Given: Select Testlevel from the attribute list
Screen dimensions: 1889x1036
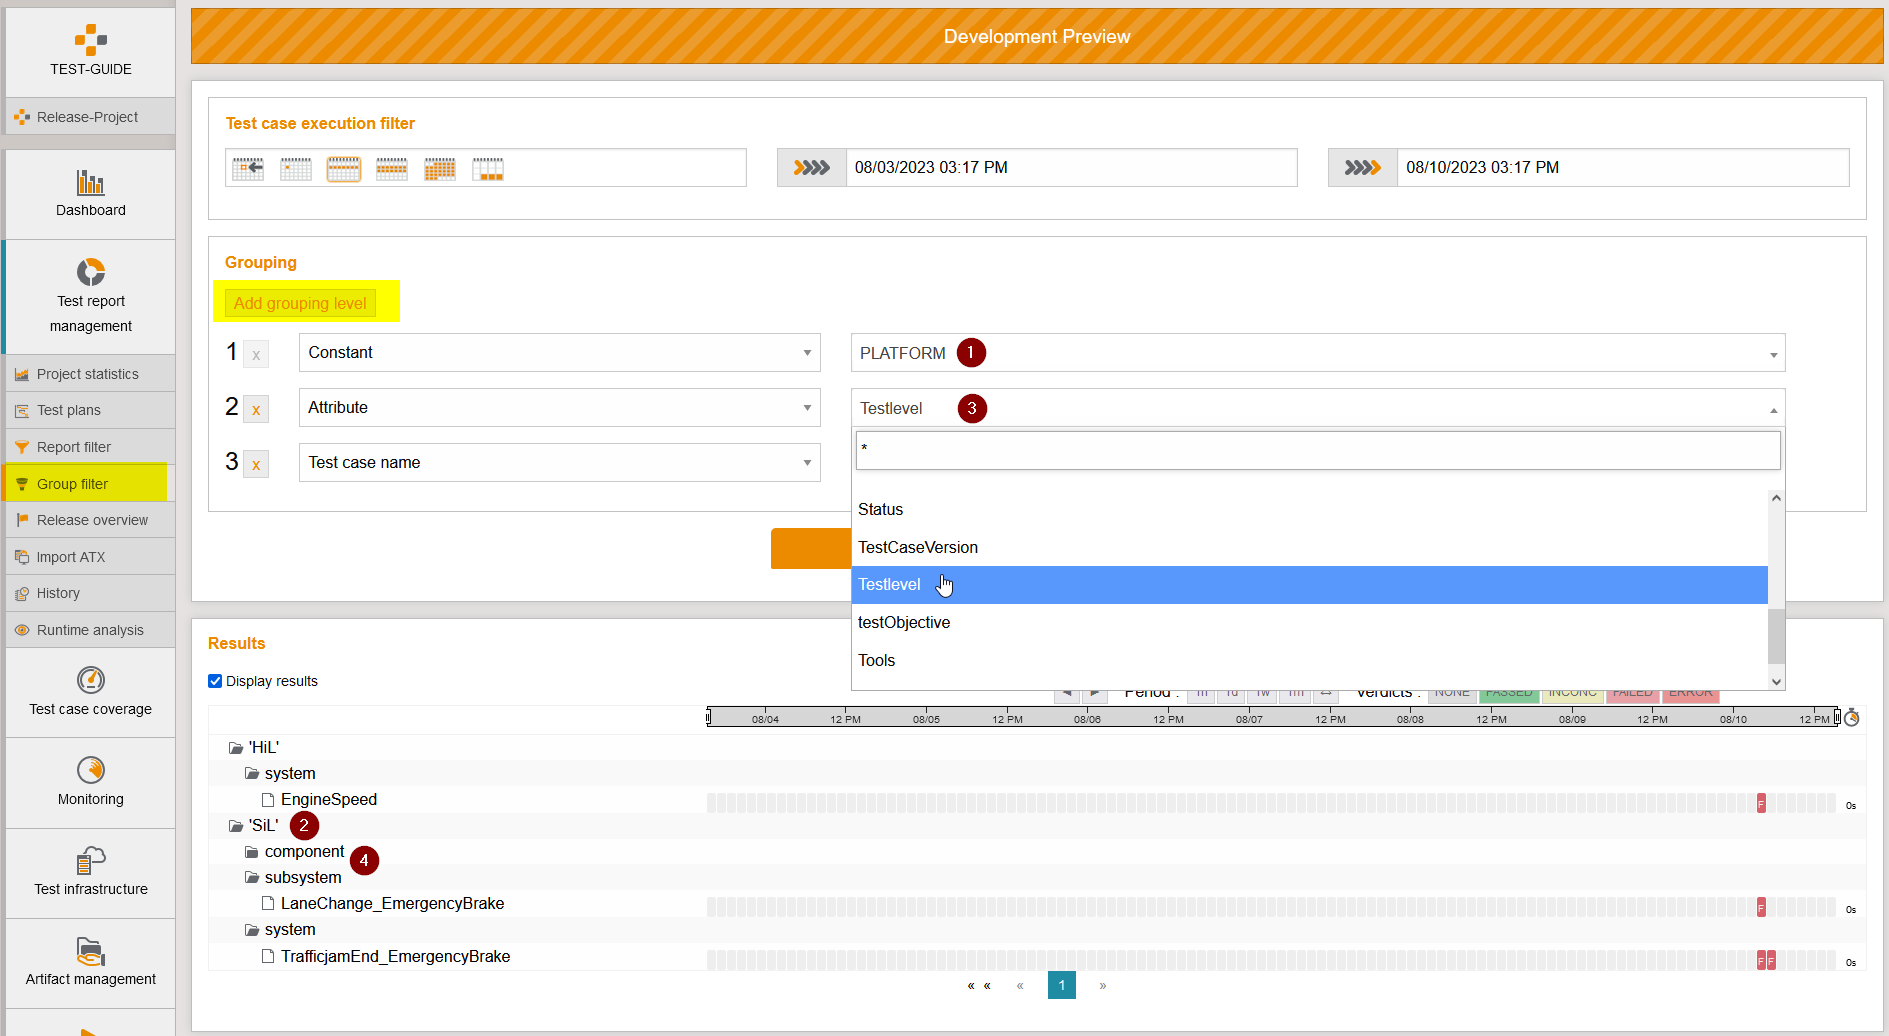Looking at the screenshot, I should [1100, 584].
